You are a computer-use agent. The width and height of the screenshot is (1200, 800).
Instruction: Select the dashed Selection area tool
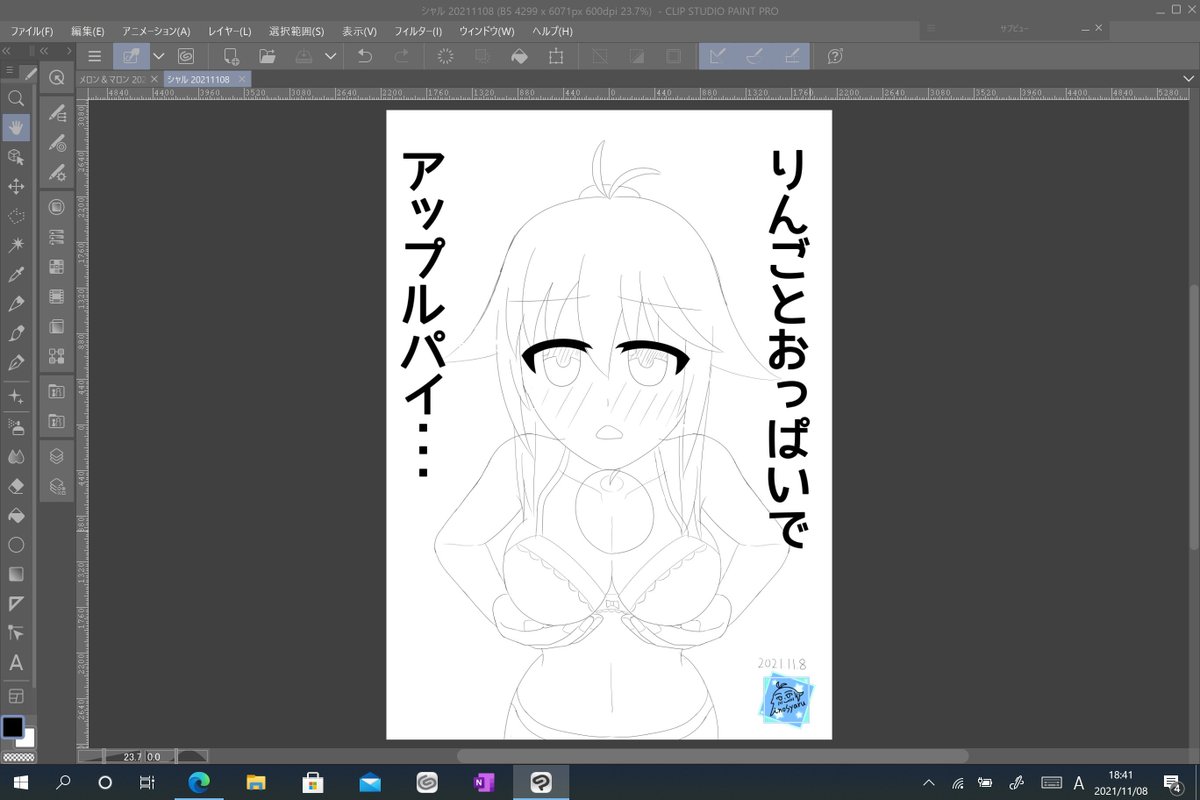[16, 215]
